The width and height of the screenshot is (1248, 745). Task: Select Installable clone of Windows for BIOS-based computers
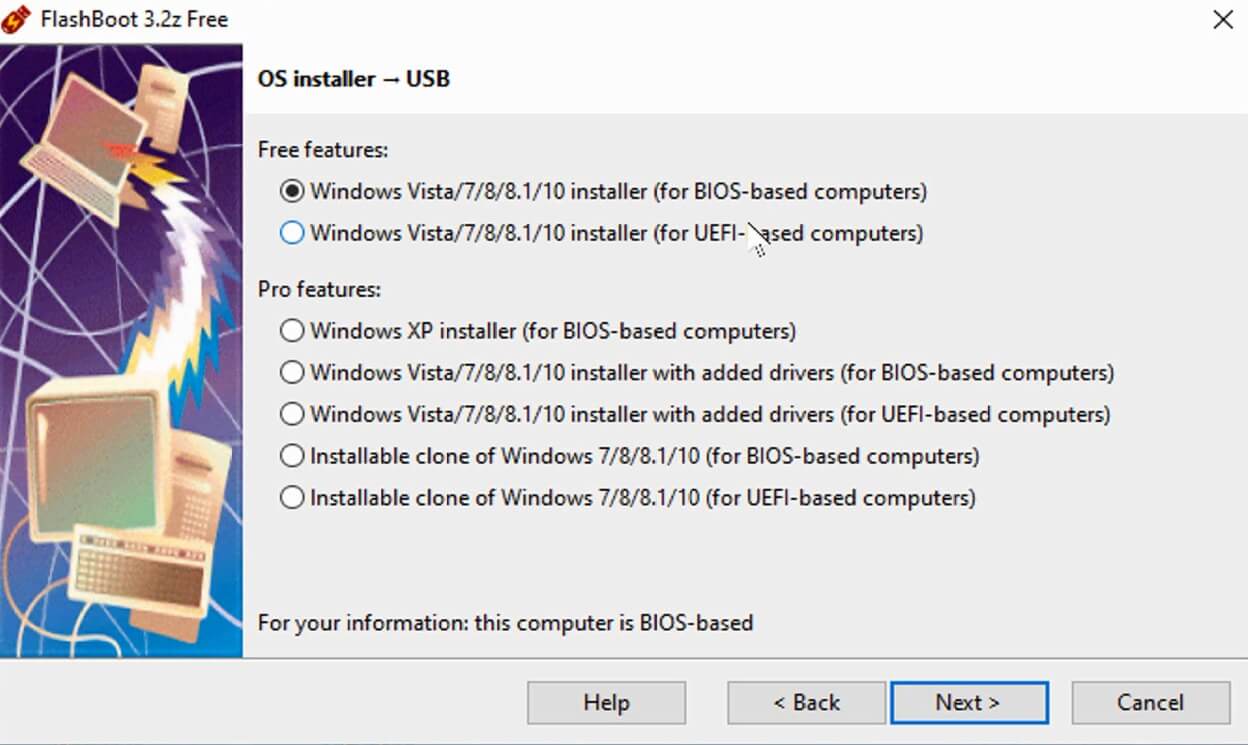pos(292,456)
